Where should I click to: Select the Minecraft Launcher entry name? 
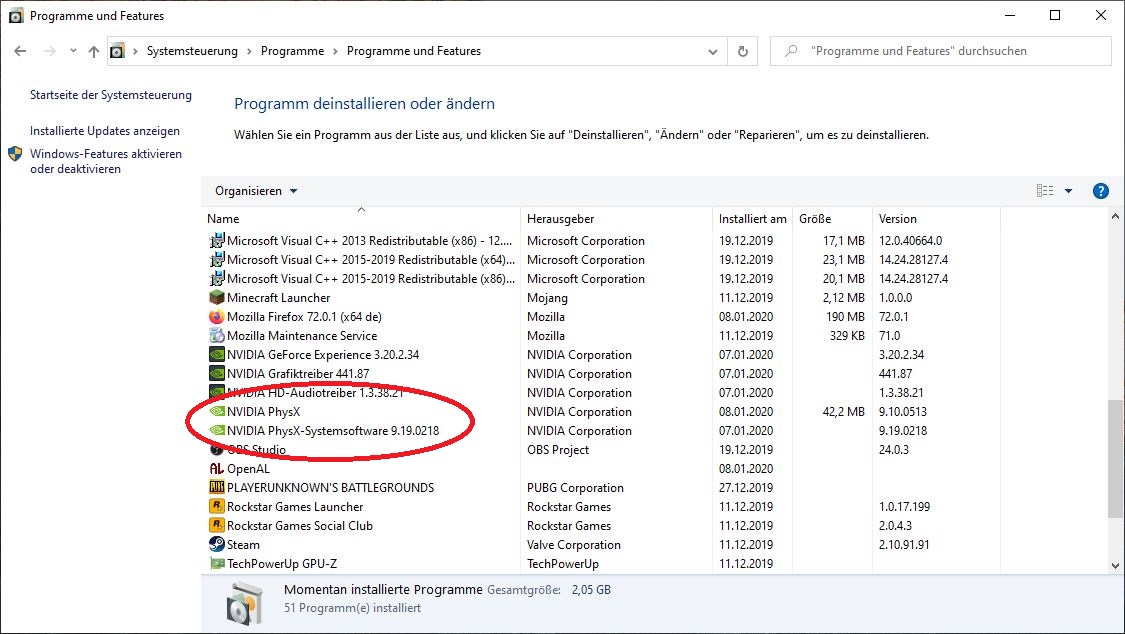(278, 298)
